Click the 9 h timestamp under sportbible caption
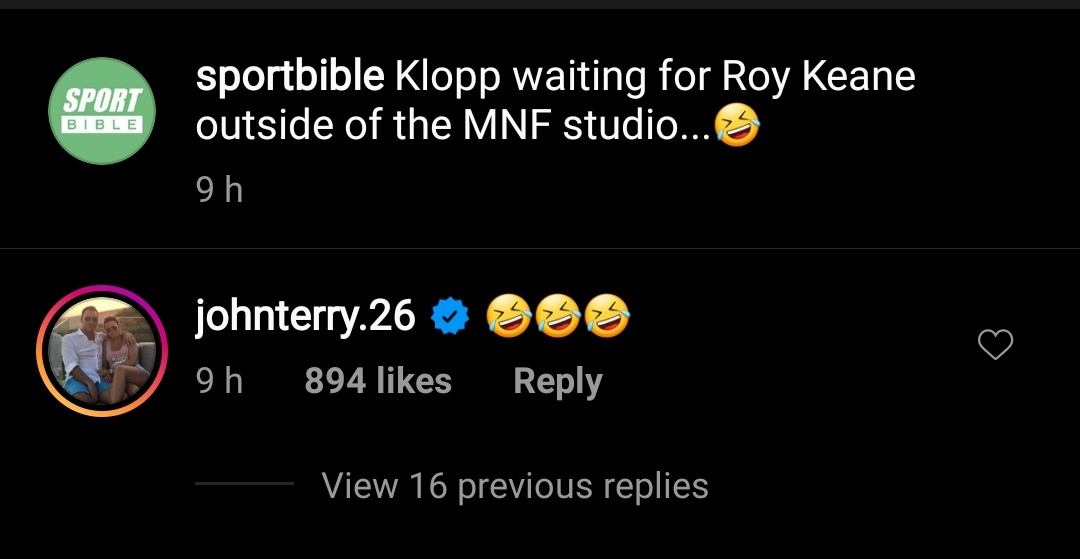The image size is (1080, 559). [219, 189]
